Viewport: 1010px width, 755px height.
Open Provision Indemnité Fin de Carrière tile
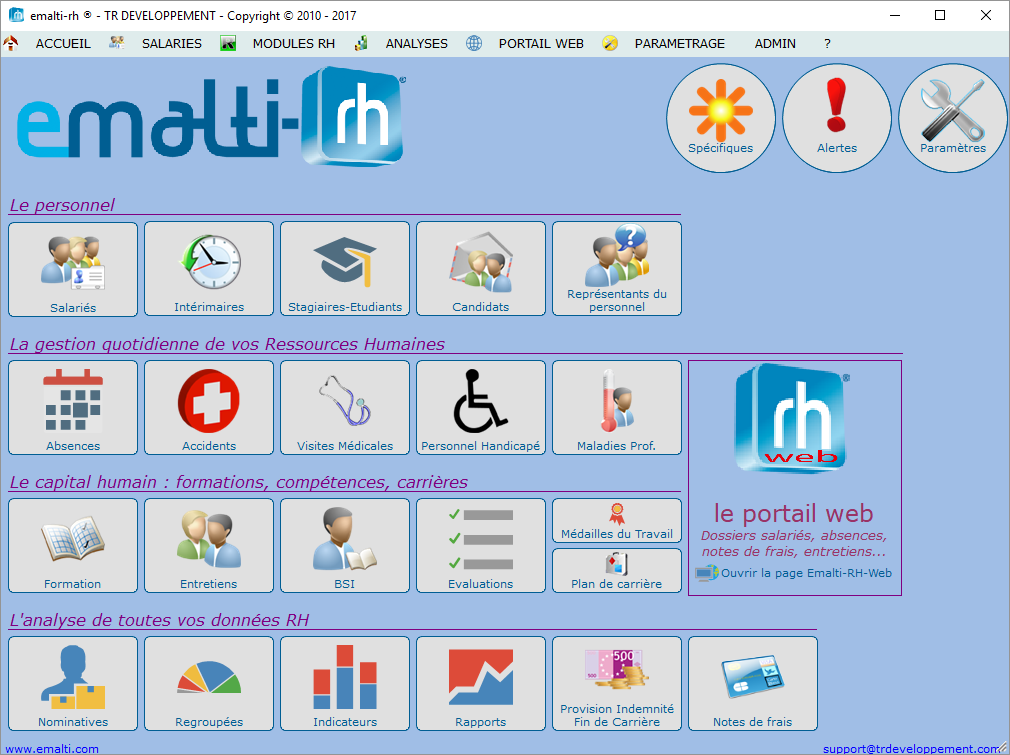[616, 683]
